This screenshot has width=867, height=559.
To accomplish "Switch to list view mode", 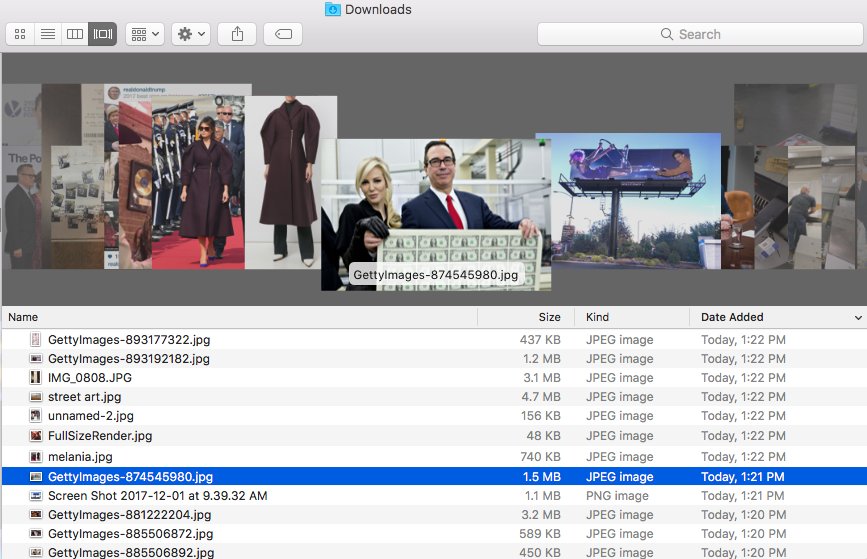I will [x=48, y=34].
